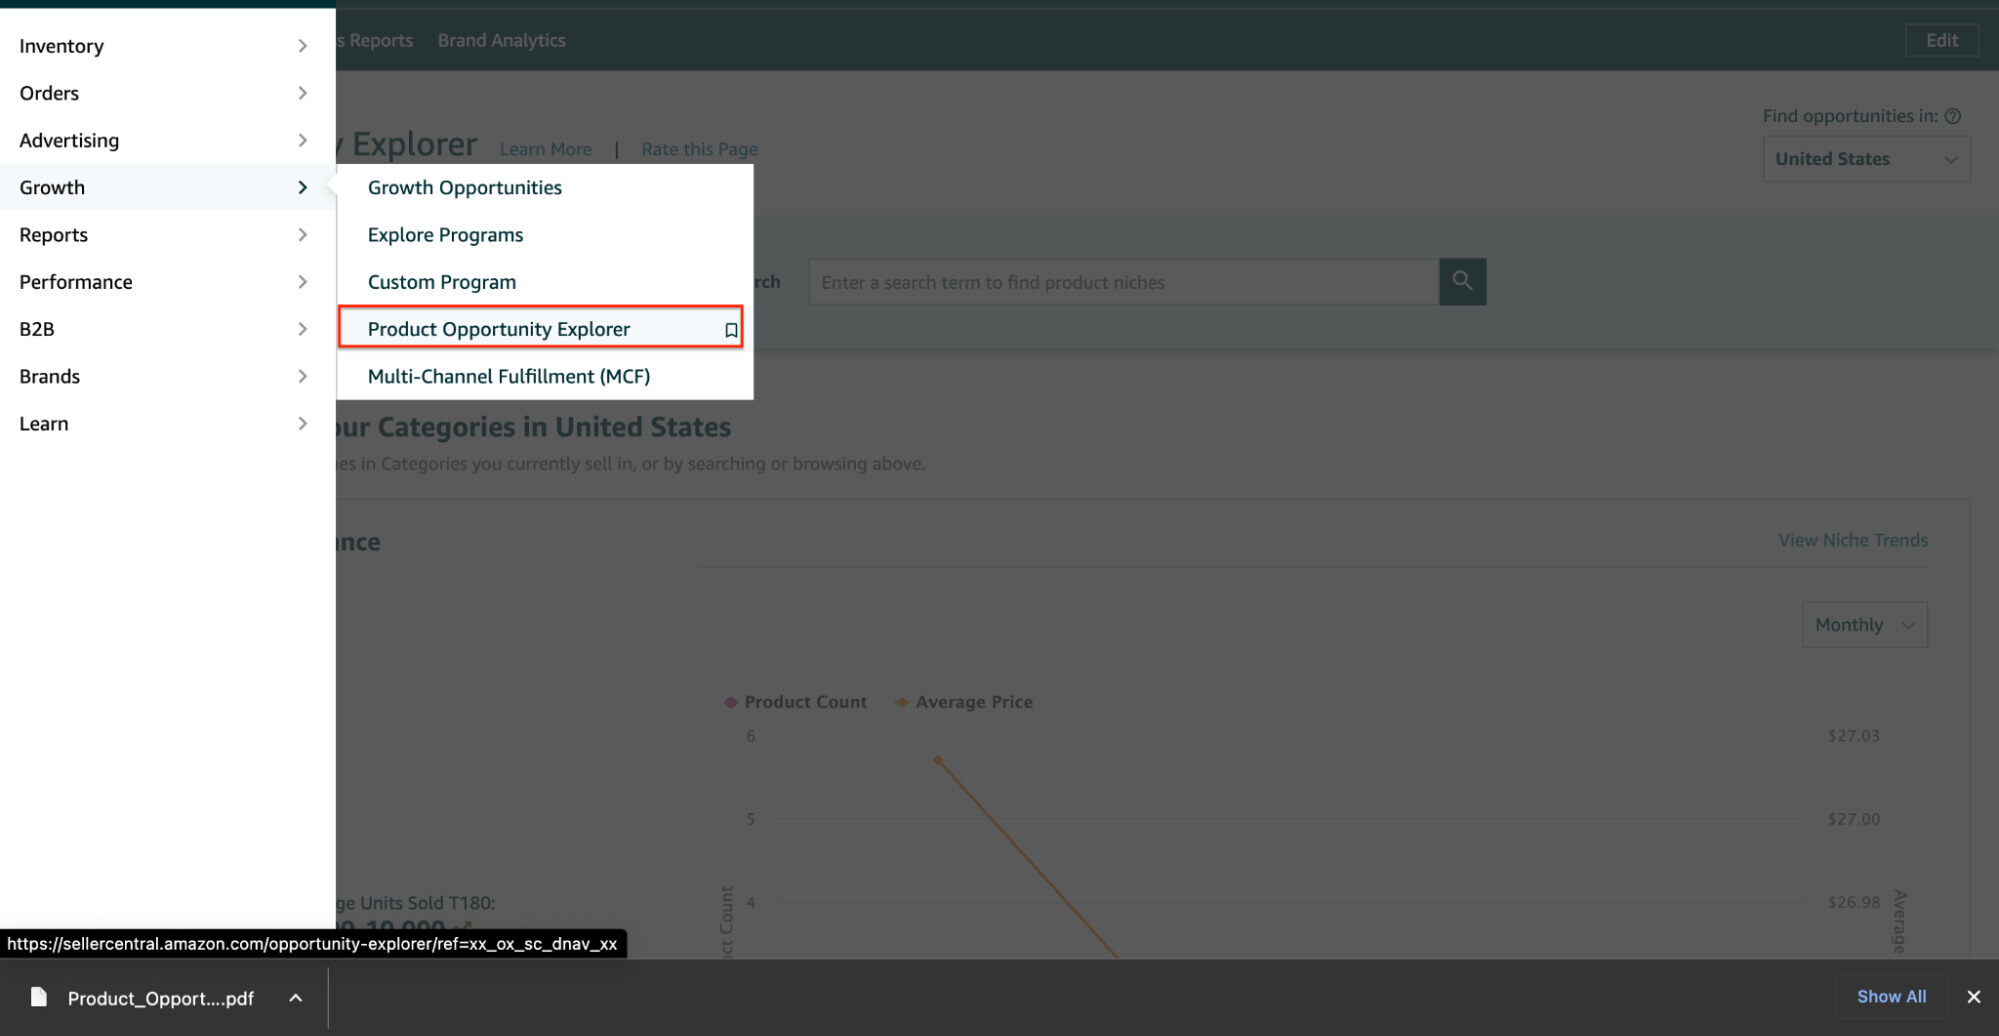The width and height of the screenshot is (1999, 1036).
Task: Click View Niche Trends
Action: click(1851, 540)
